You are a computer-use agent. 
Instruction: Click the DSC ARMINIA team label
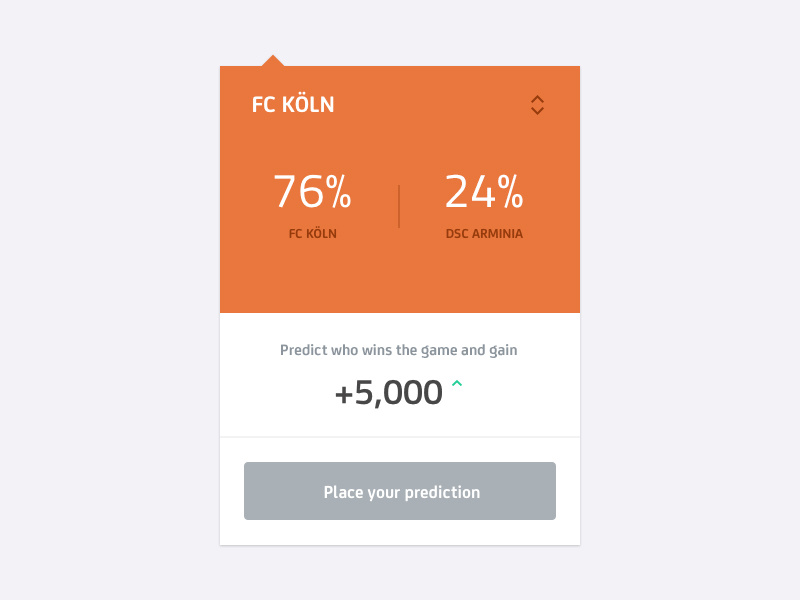tap(484, 234)
